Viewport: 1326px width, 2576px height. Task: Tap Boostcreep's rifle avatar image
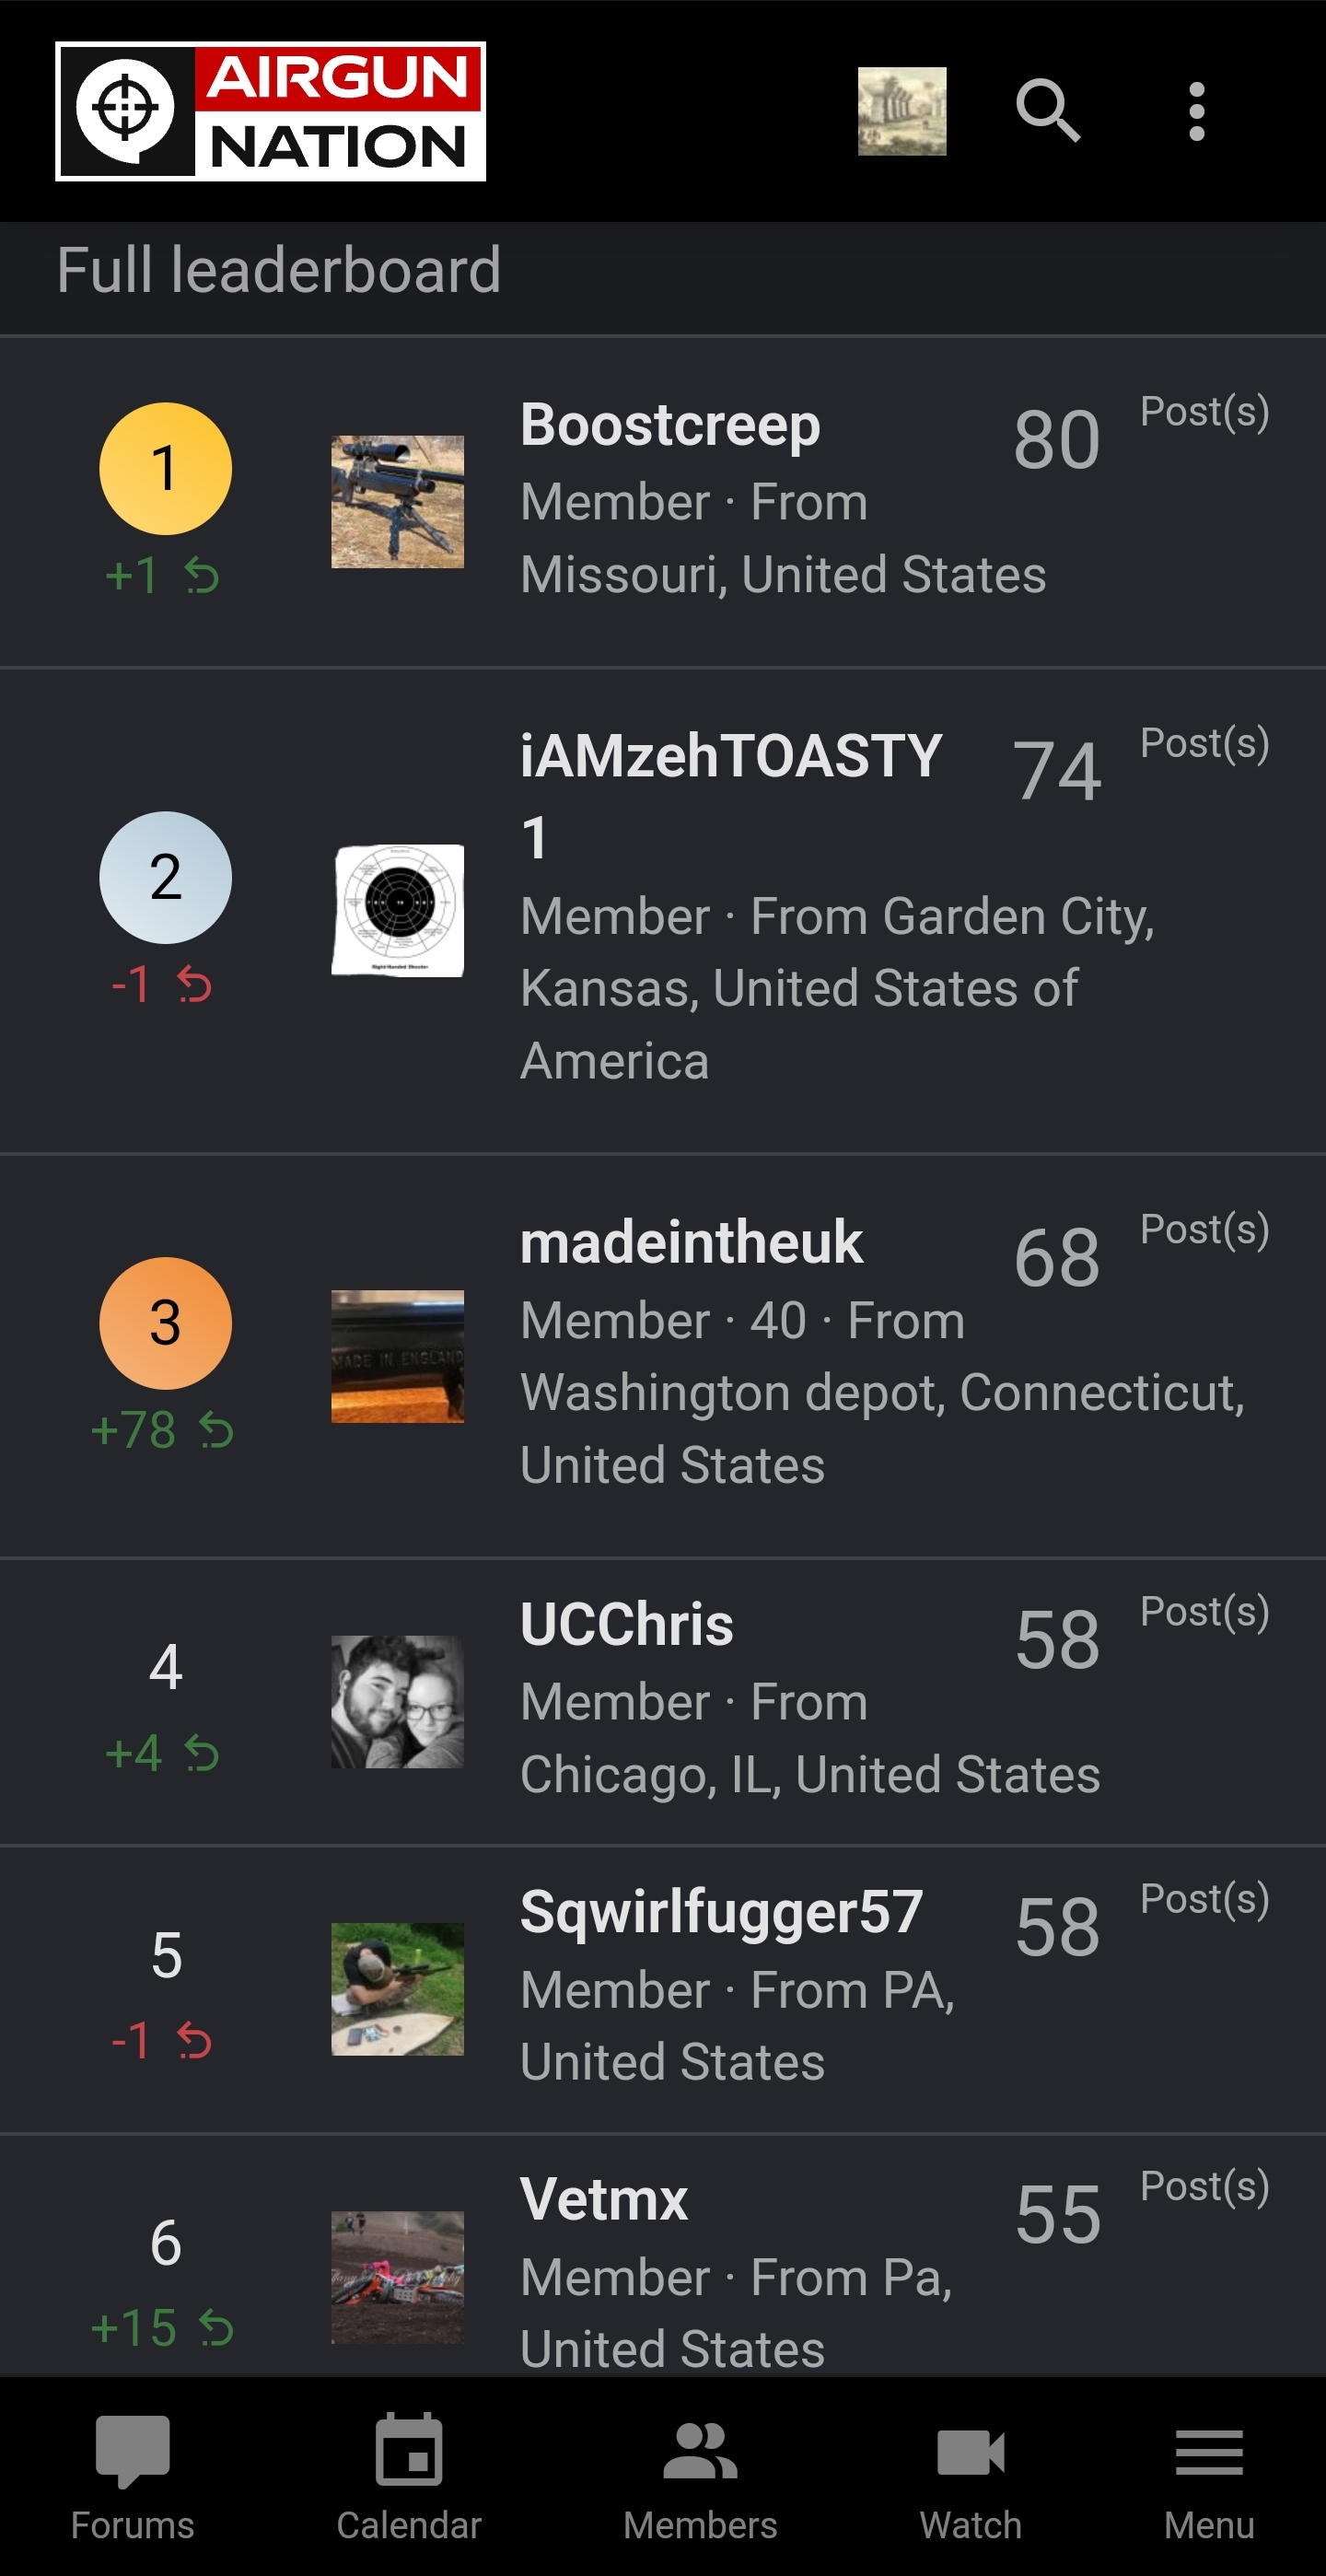pyautogui.click(x=397, y=501)
